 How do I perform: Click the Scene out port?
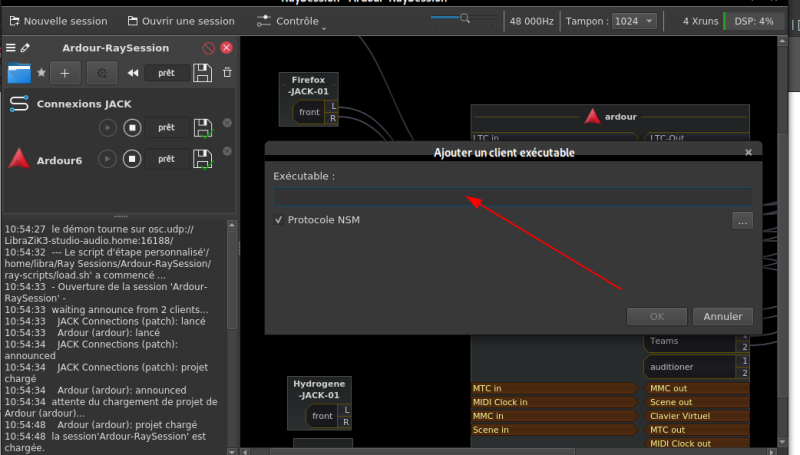tap(697, 402)
